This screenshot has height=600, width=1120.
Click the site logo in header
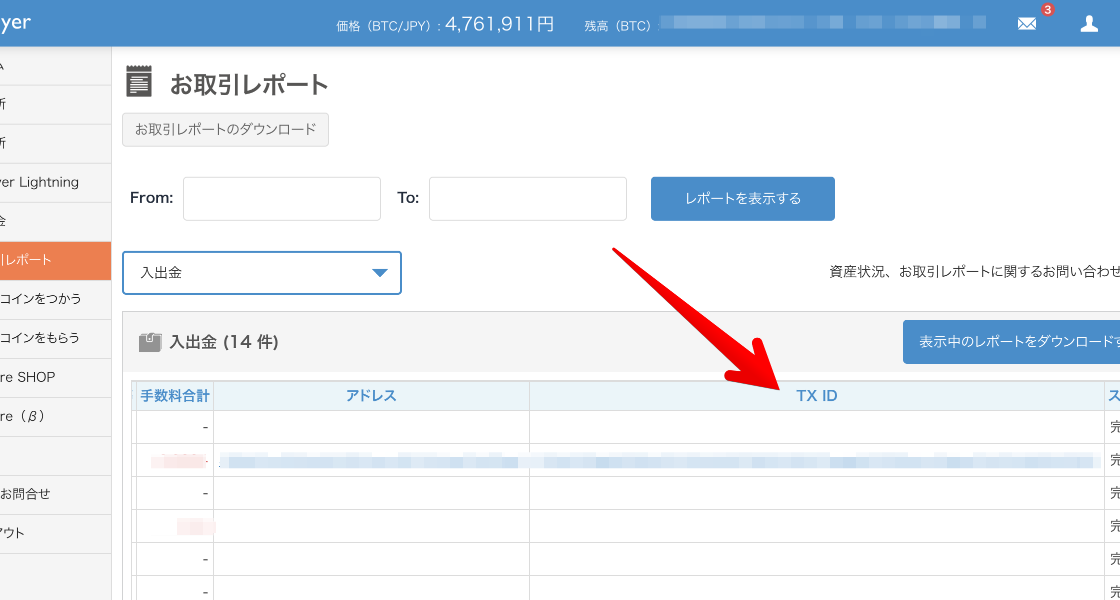point(15,23)
